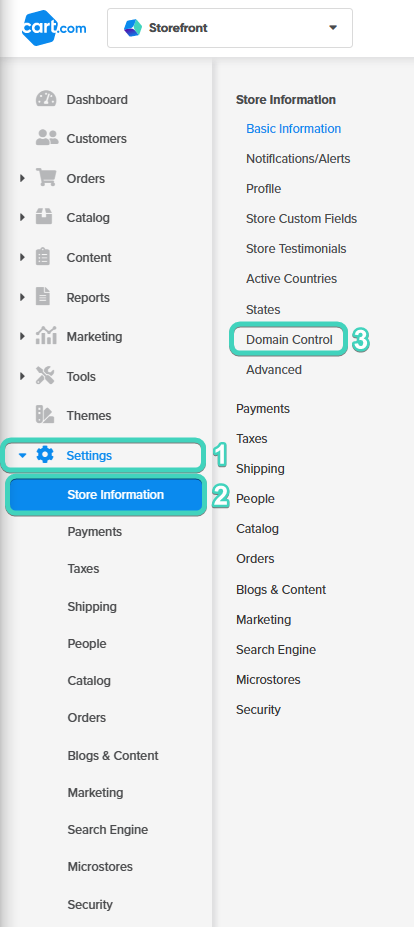
Task: Expand the Marketing section arrow
Action: (22, 336)
